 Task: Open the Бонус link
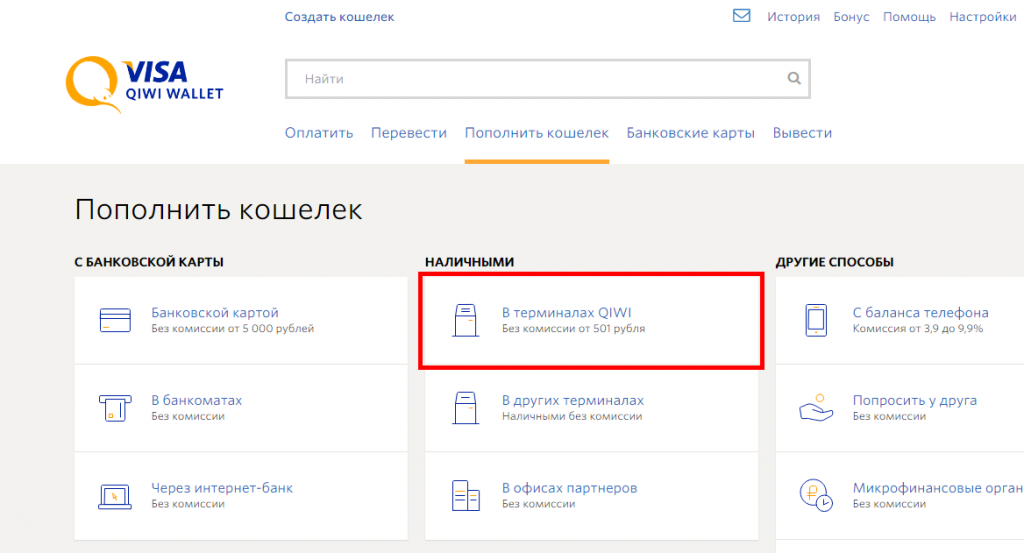pos(851,17)
